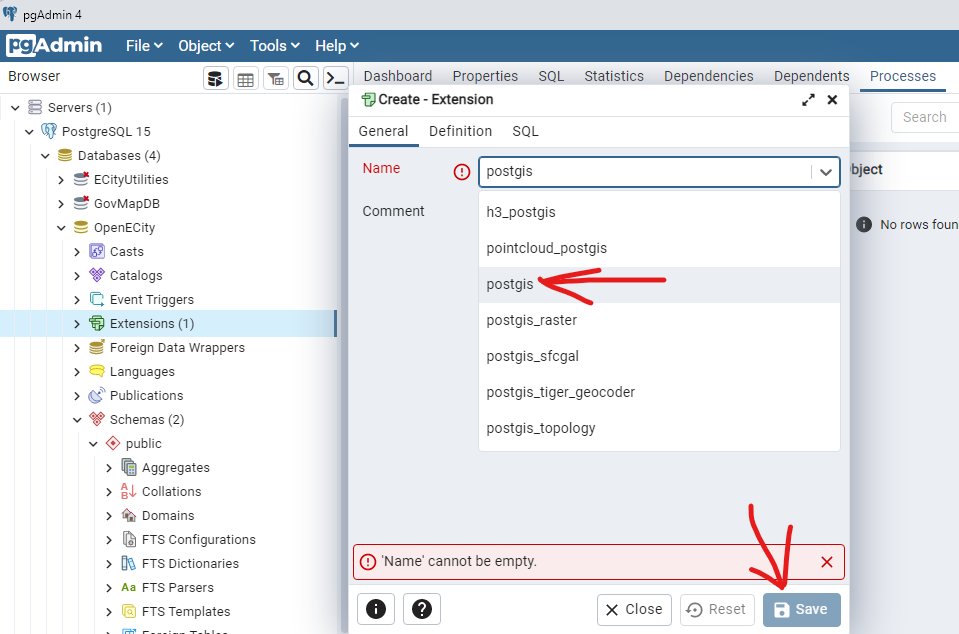The height and width of the screenshot is (634, 959).
Task: Switch to the Definition tab
Action: 461,131
